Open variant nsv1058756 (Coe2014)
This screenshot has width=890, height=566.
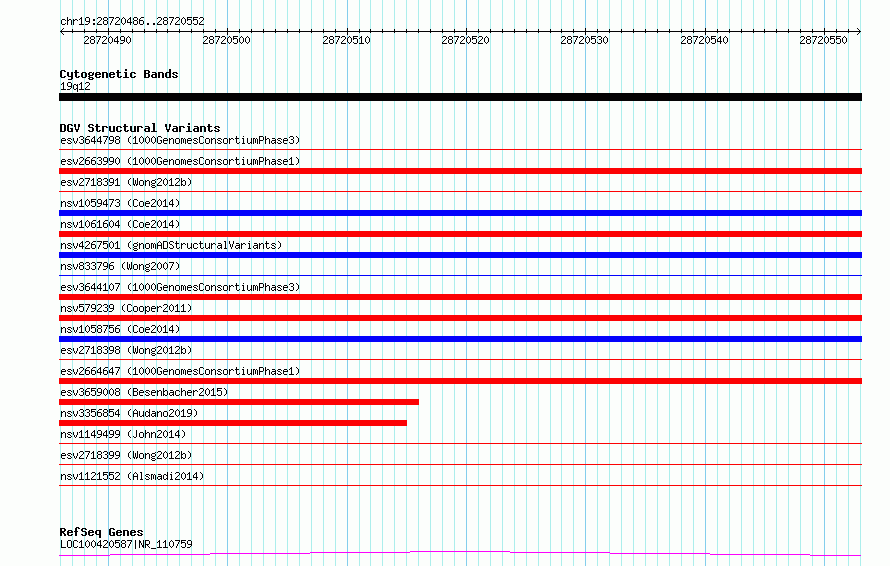[x=120, y=329]
